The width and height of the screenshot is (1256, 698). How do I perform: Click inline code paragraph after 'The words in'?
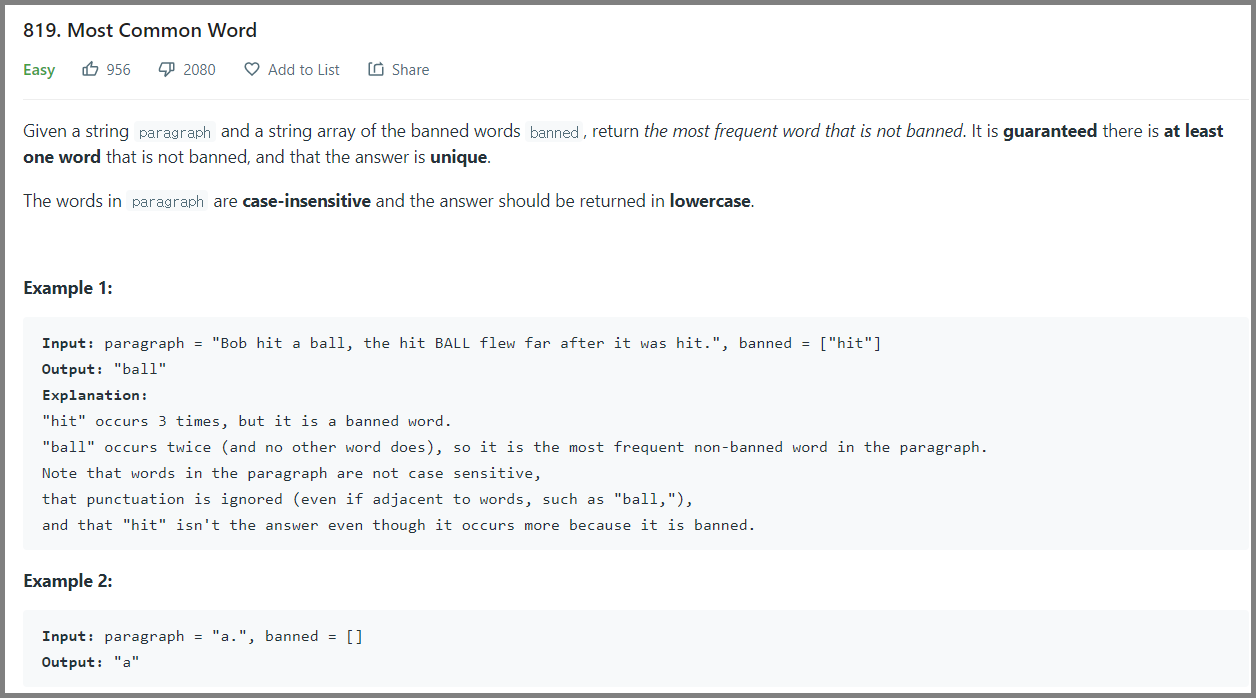coord(168,201)
